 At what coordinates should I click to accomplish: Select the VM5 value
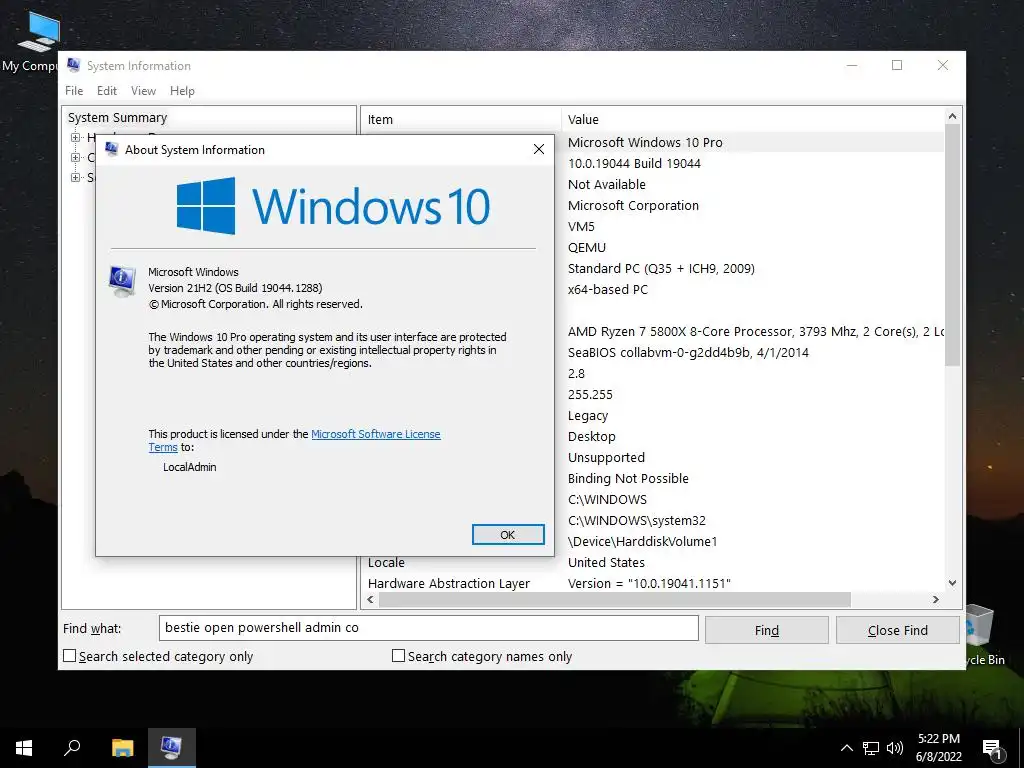pos(581,227)
